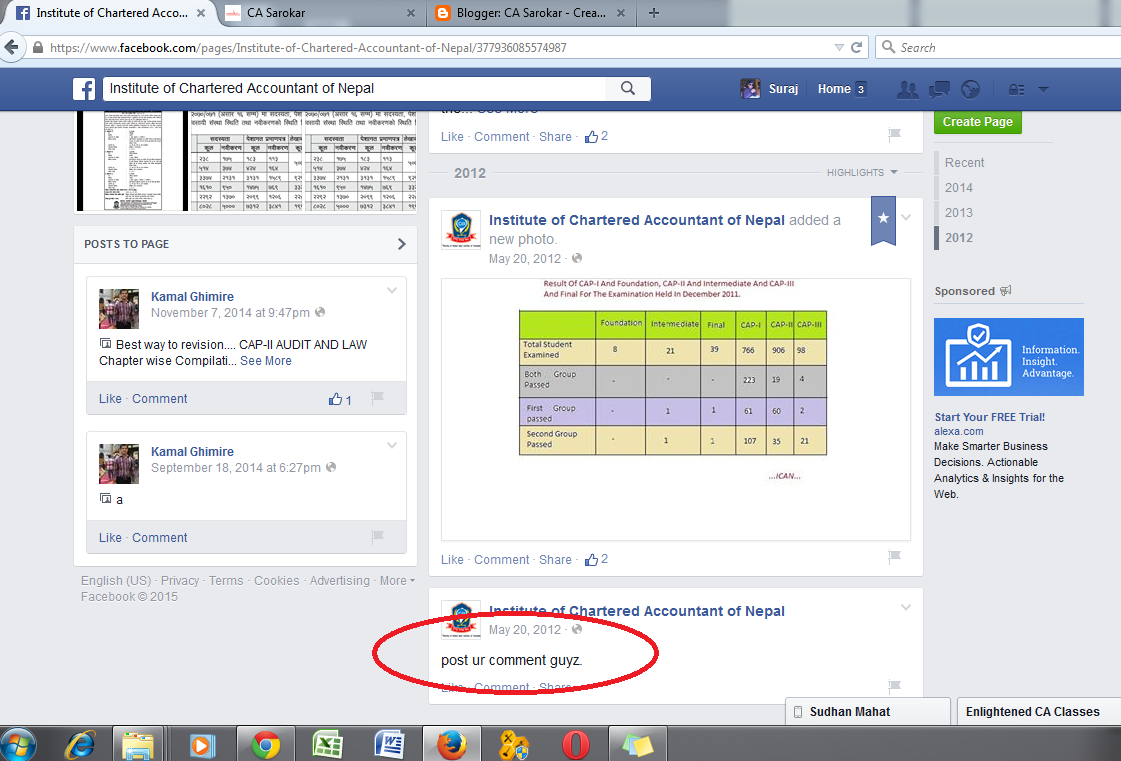Click Suraj's profile picture in header
Screen dimensions: 1121x761
(750, 89)
